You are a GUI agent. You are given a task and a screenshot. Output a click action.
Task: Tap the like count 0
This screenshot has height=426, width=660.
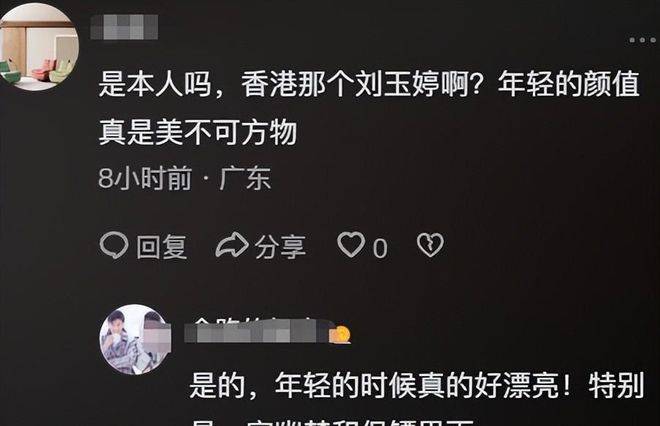(380, 248)
